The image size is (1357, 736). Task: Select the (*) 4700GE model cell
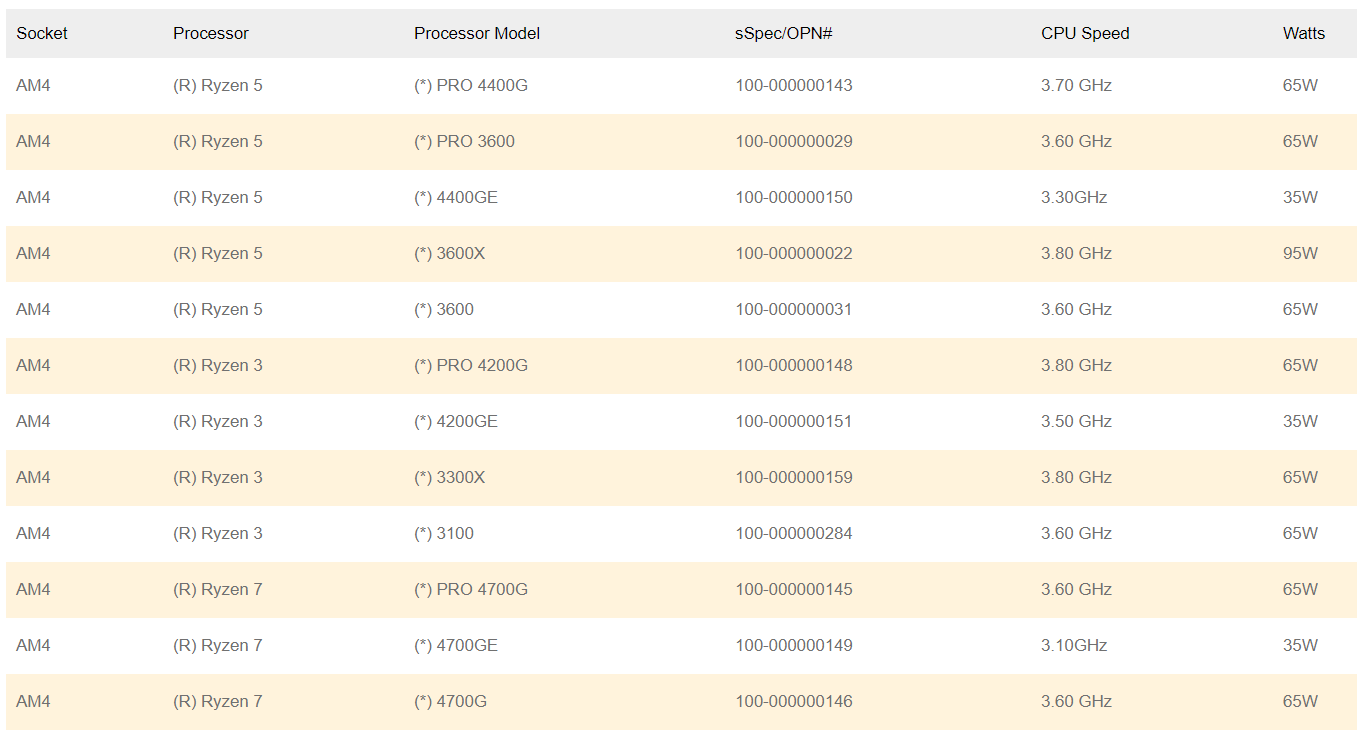(456, 646)
